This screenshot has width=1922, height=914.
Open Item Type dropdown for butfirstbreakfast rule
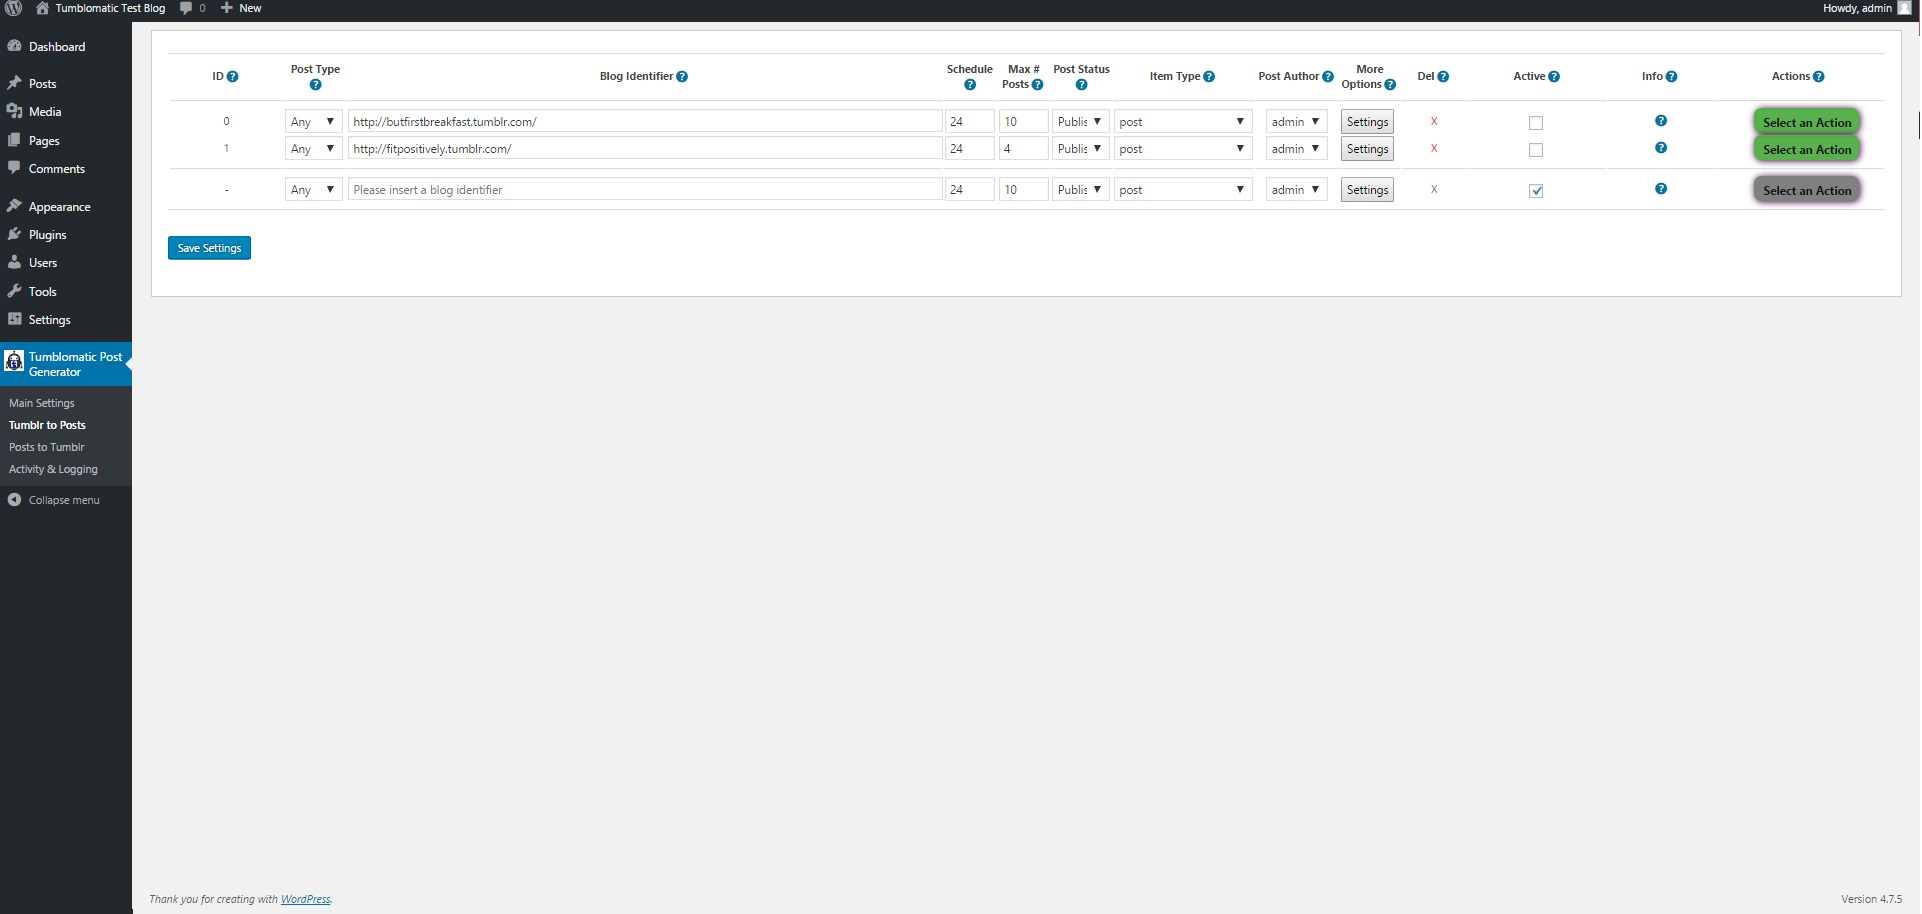click(x=1183, y=122)
